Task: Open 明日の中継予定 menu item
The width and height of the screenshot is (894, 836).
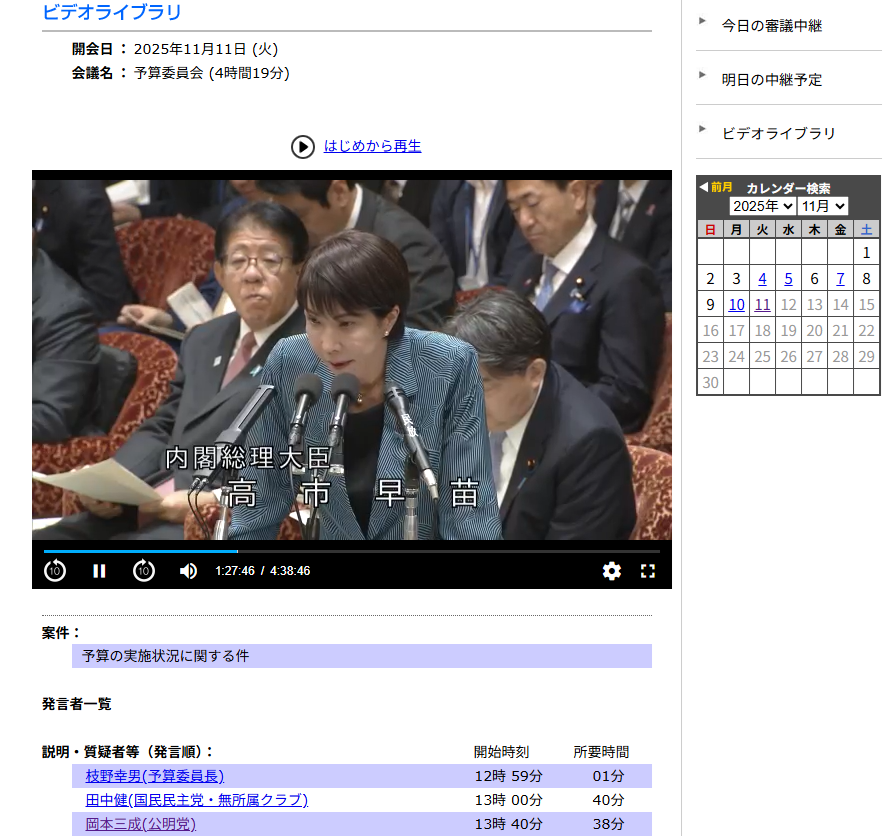Action: [x=771, y=80]
